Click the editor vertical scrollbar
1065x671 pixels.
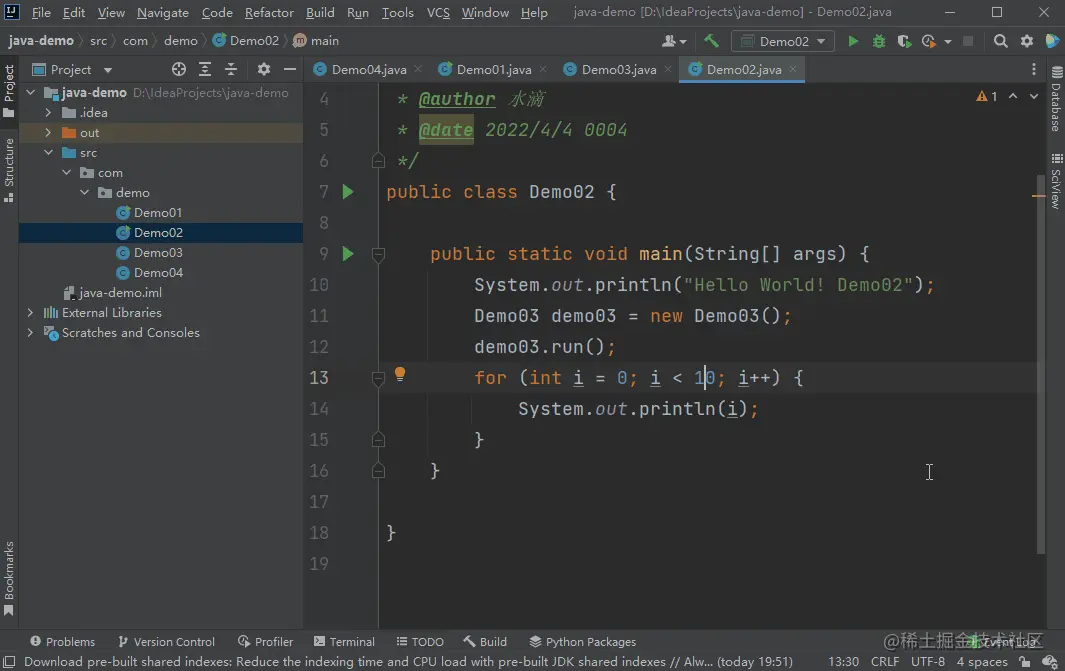click(x=1041, y=363)
